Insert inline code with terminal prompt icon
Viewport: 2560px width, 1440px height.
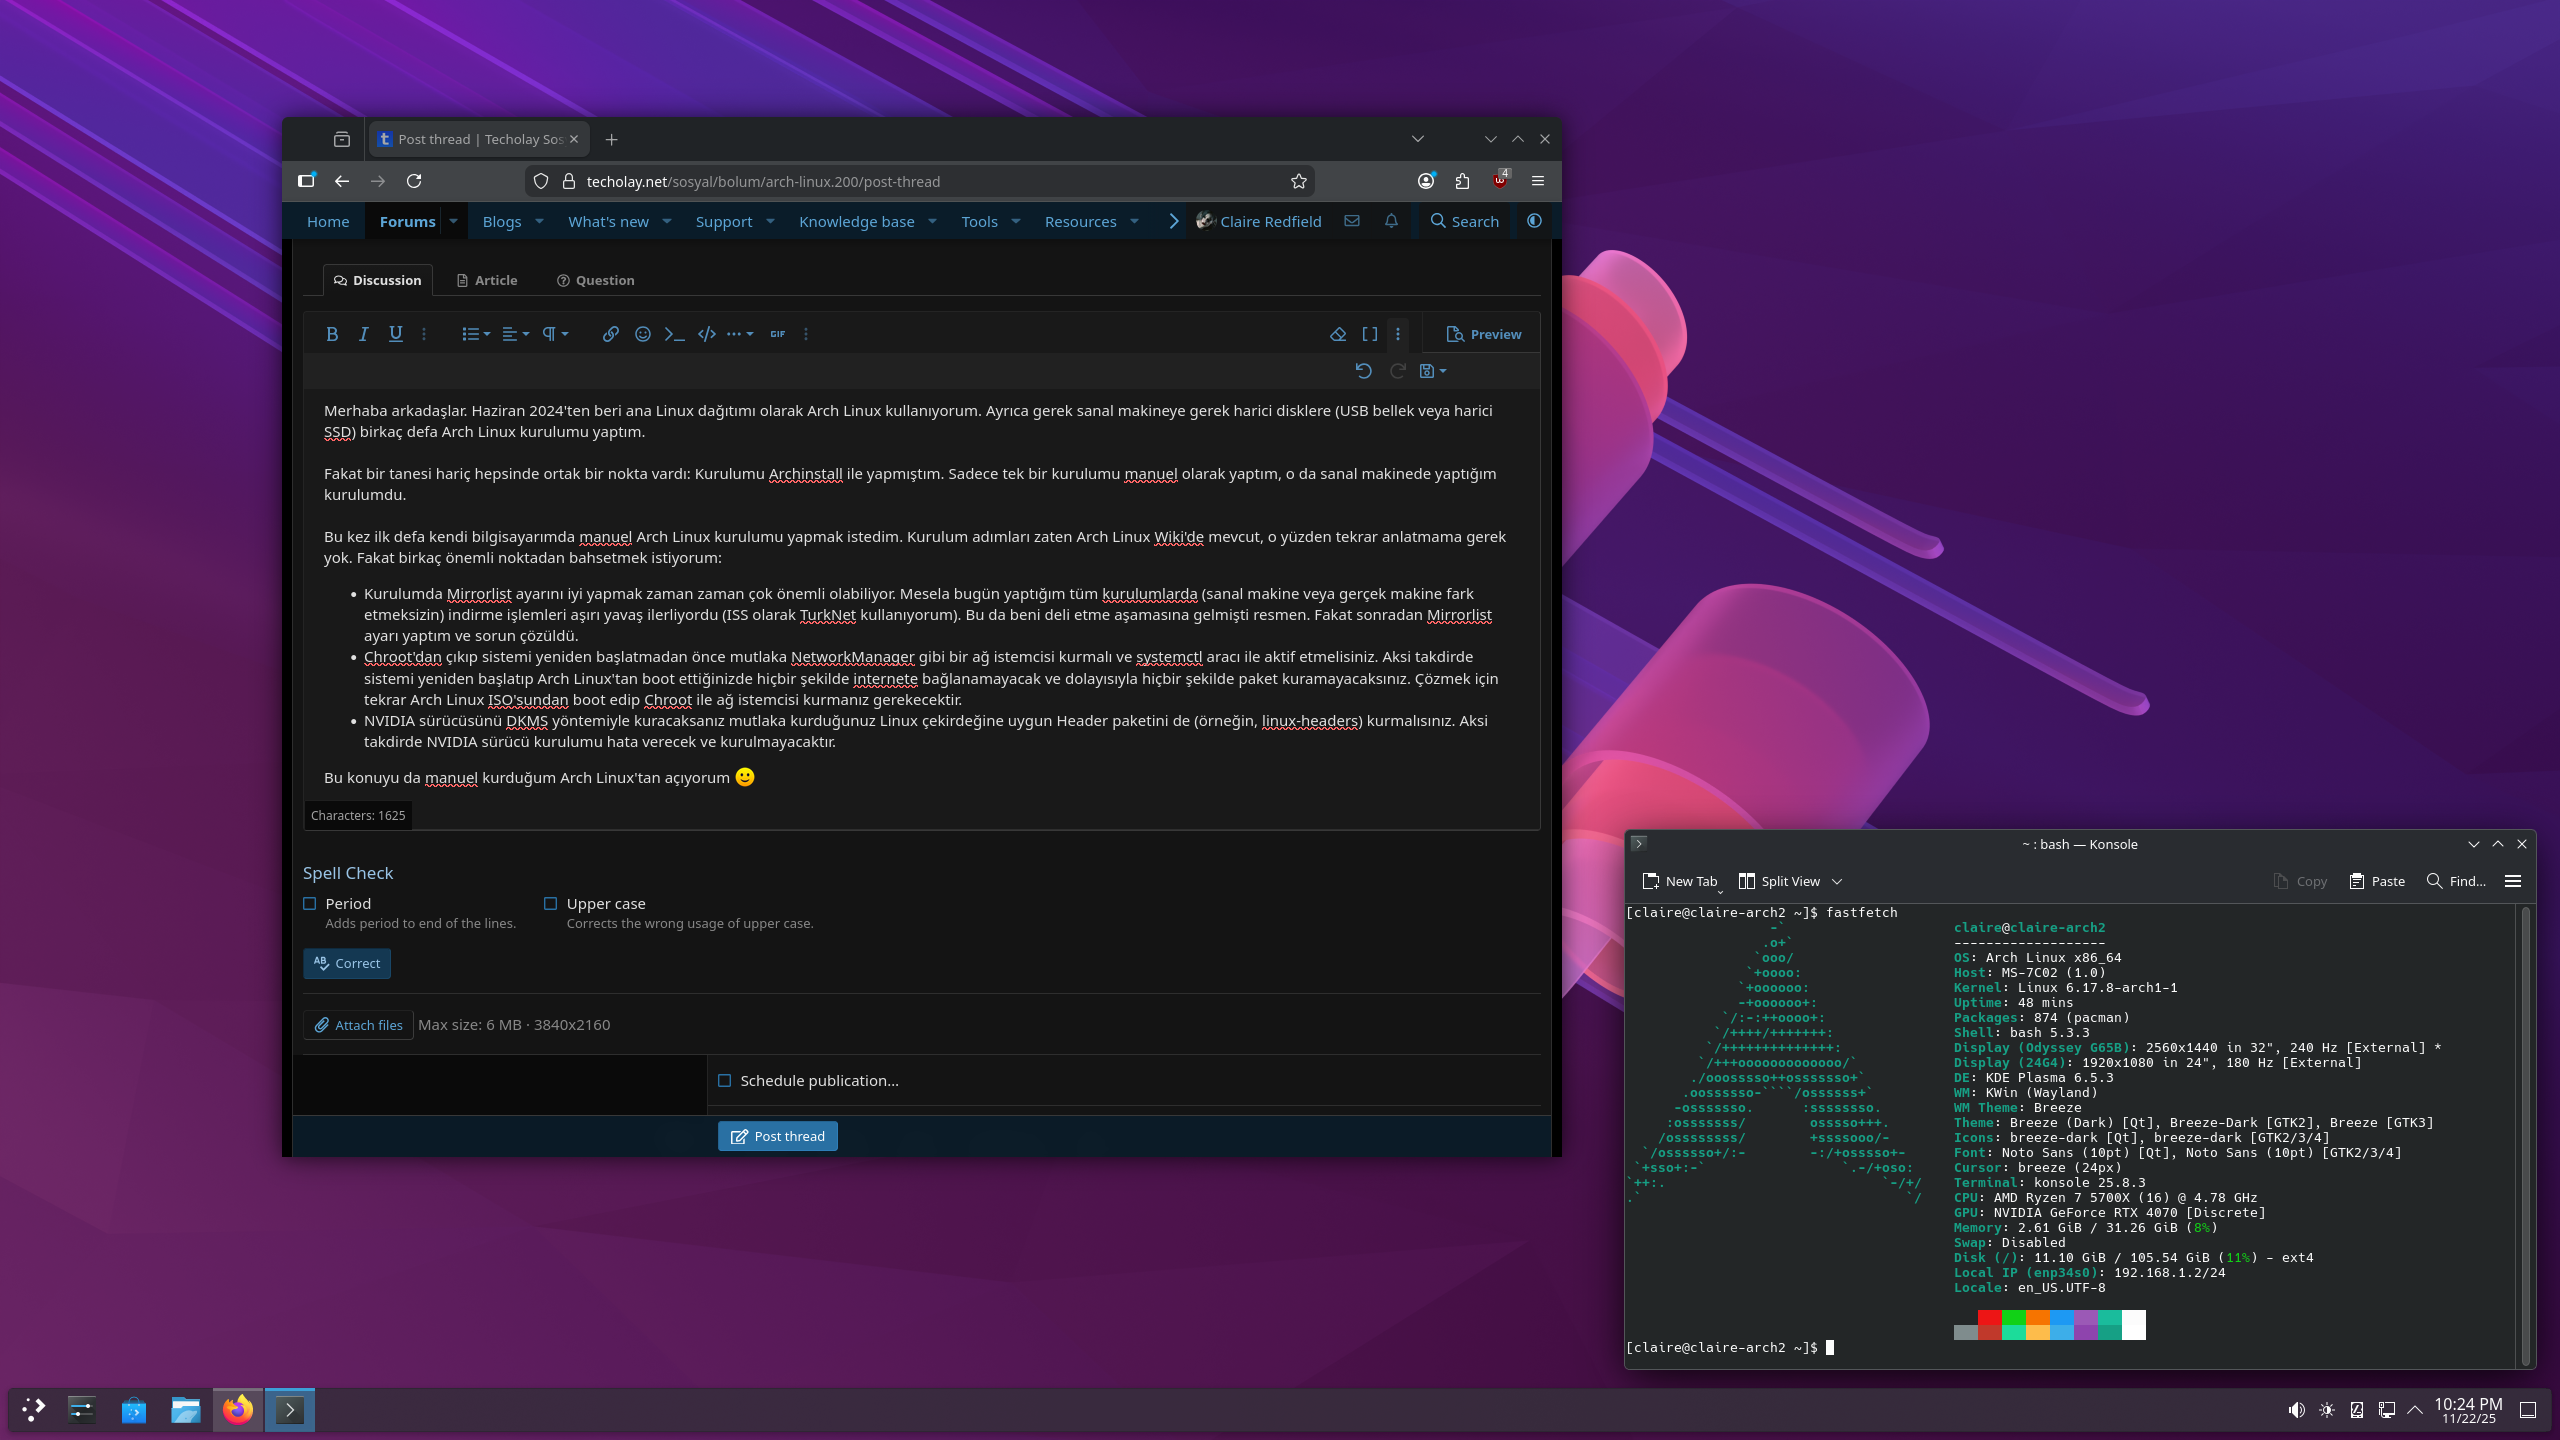pos(674,334)
